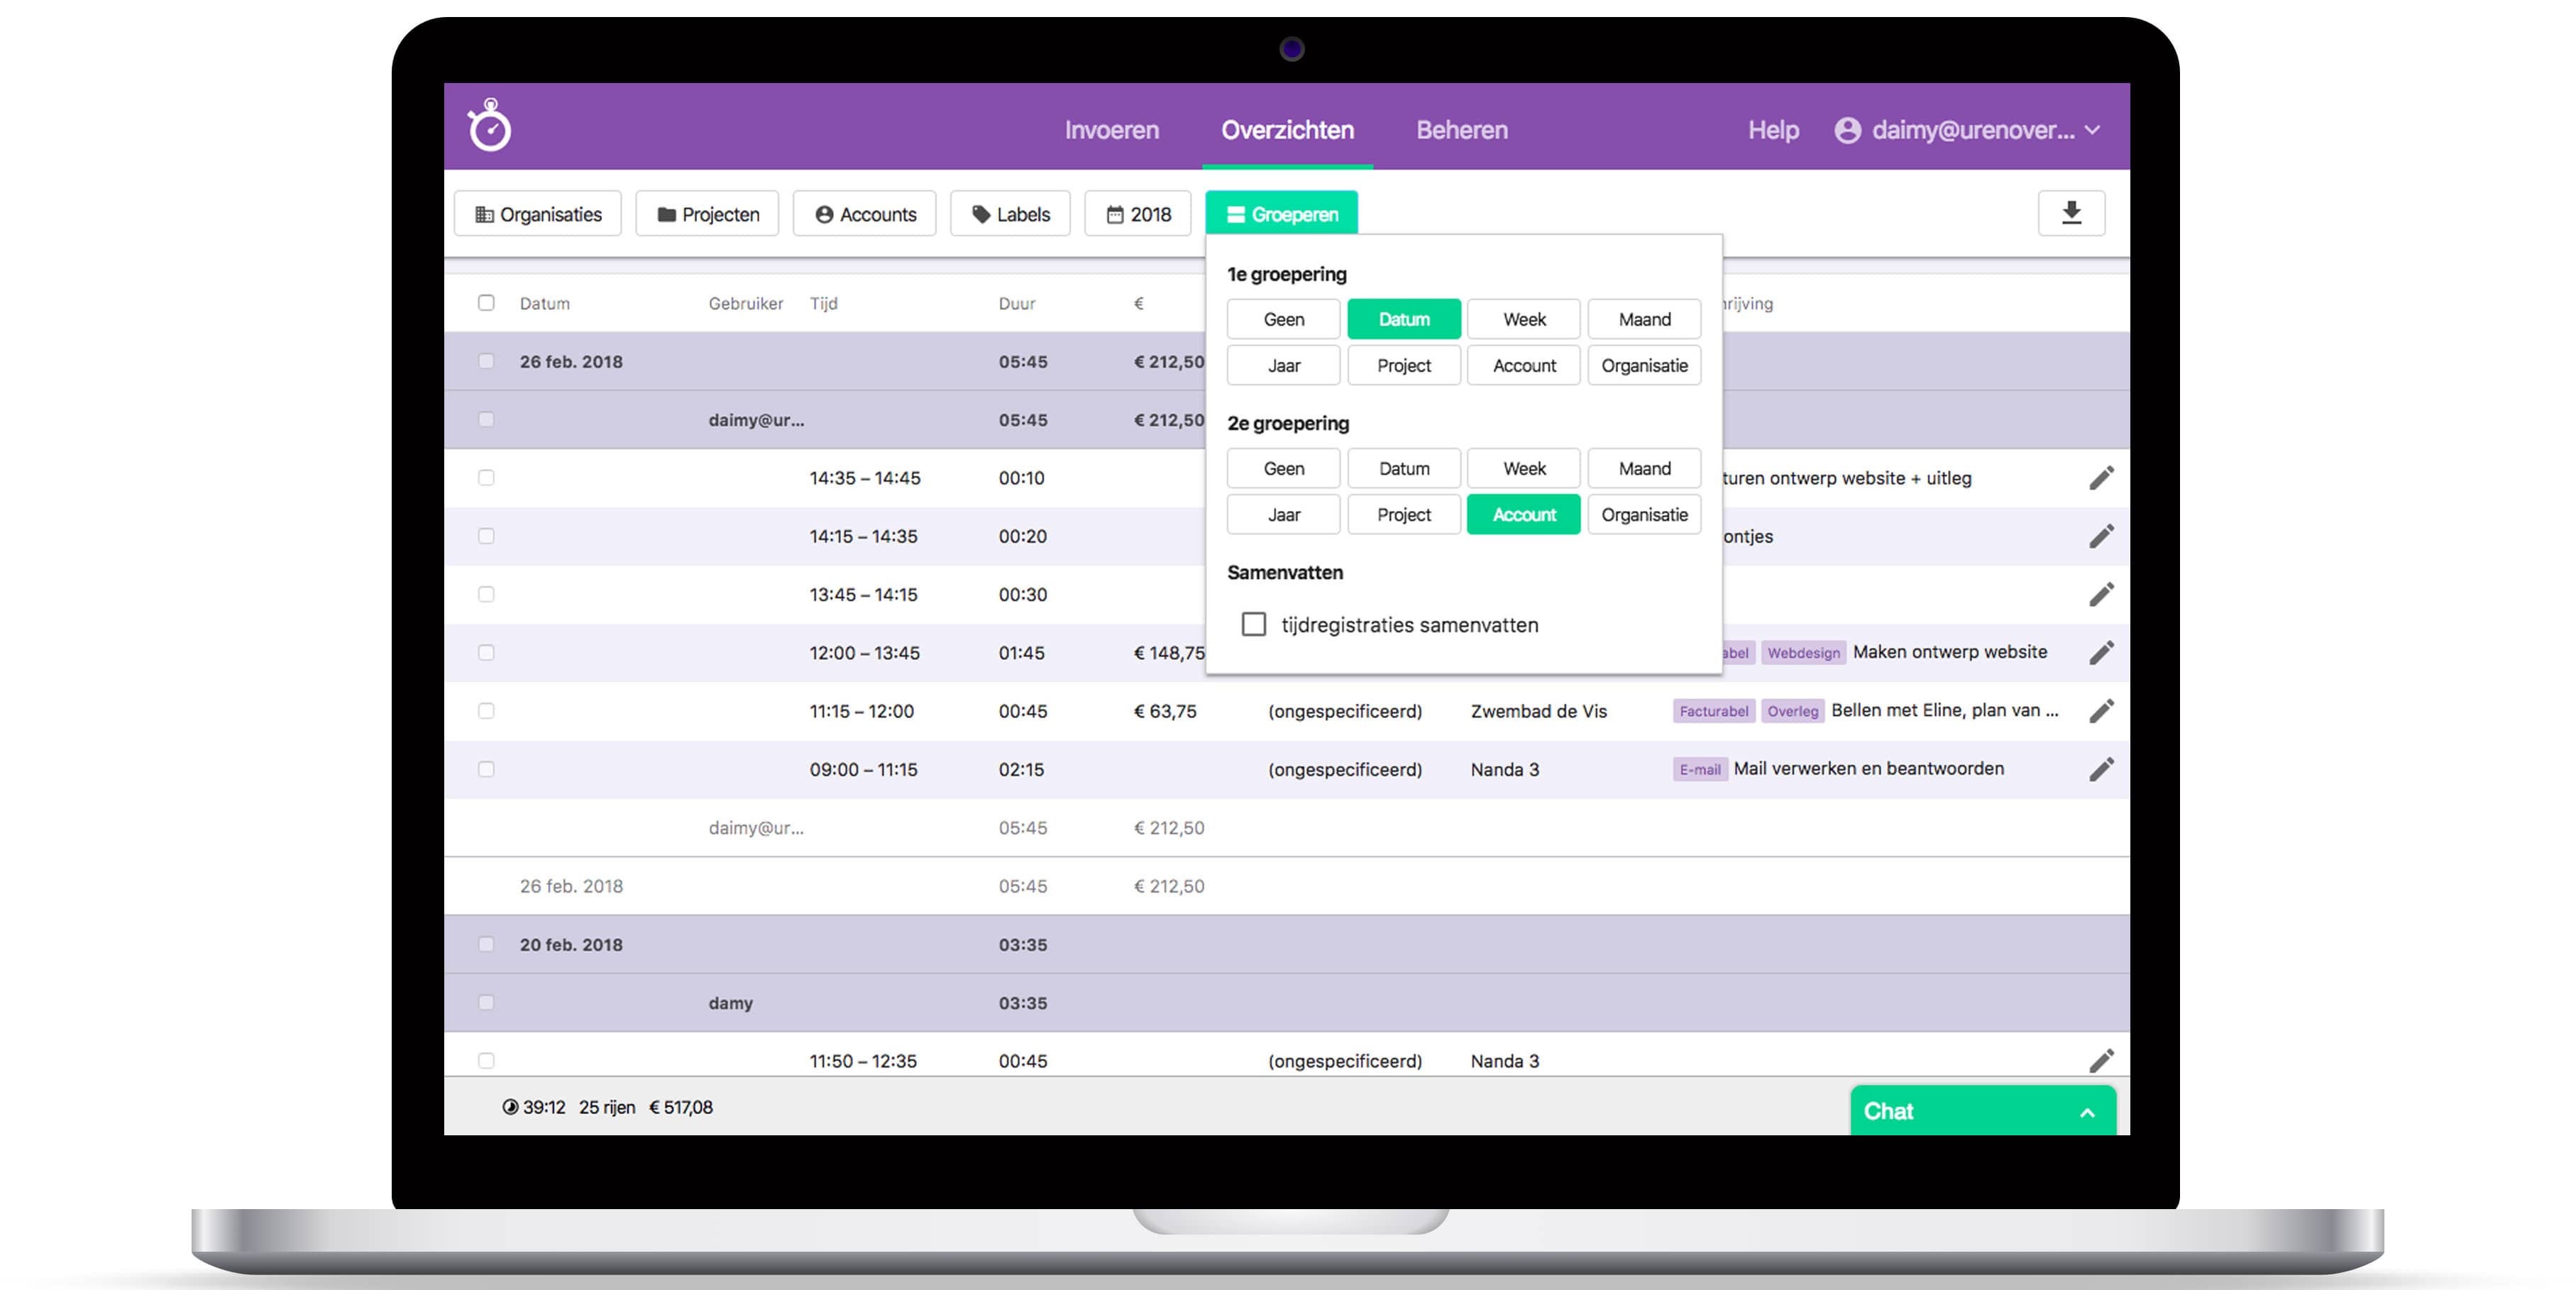Open the Beheren tab
The image size is (2576, 1290).
1461,130
